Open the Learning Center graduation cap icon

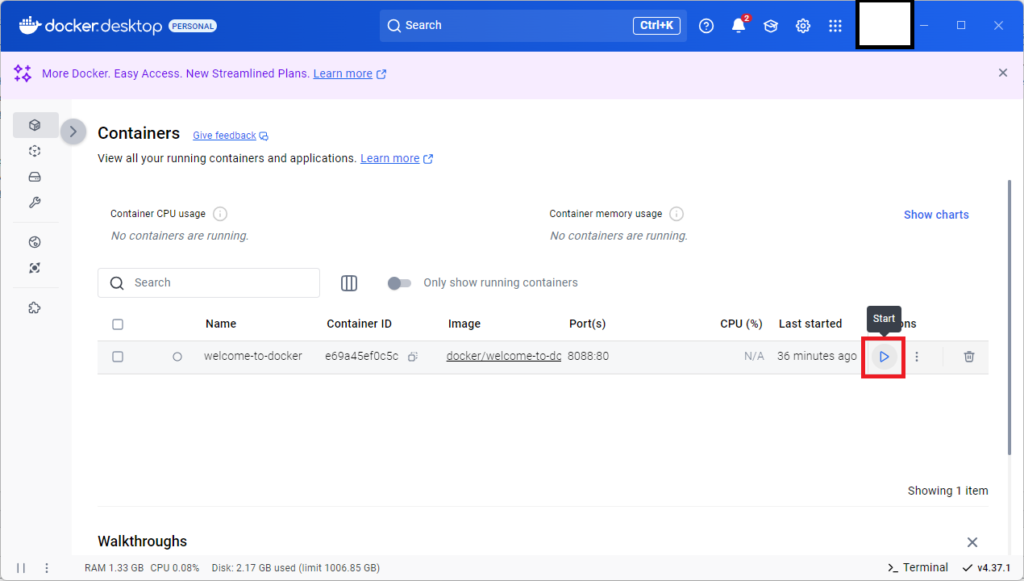pyautogui.click(x=771, y=25)
